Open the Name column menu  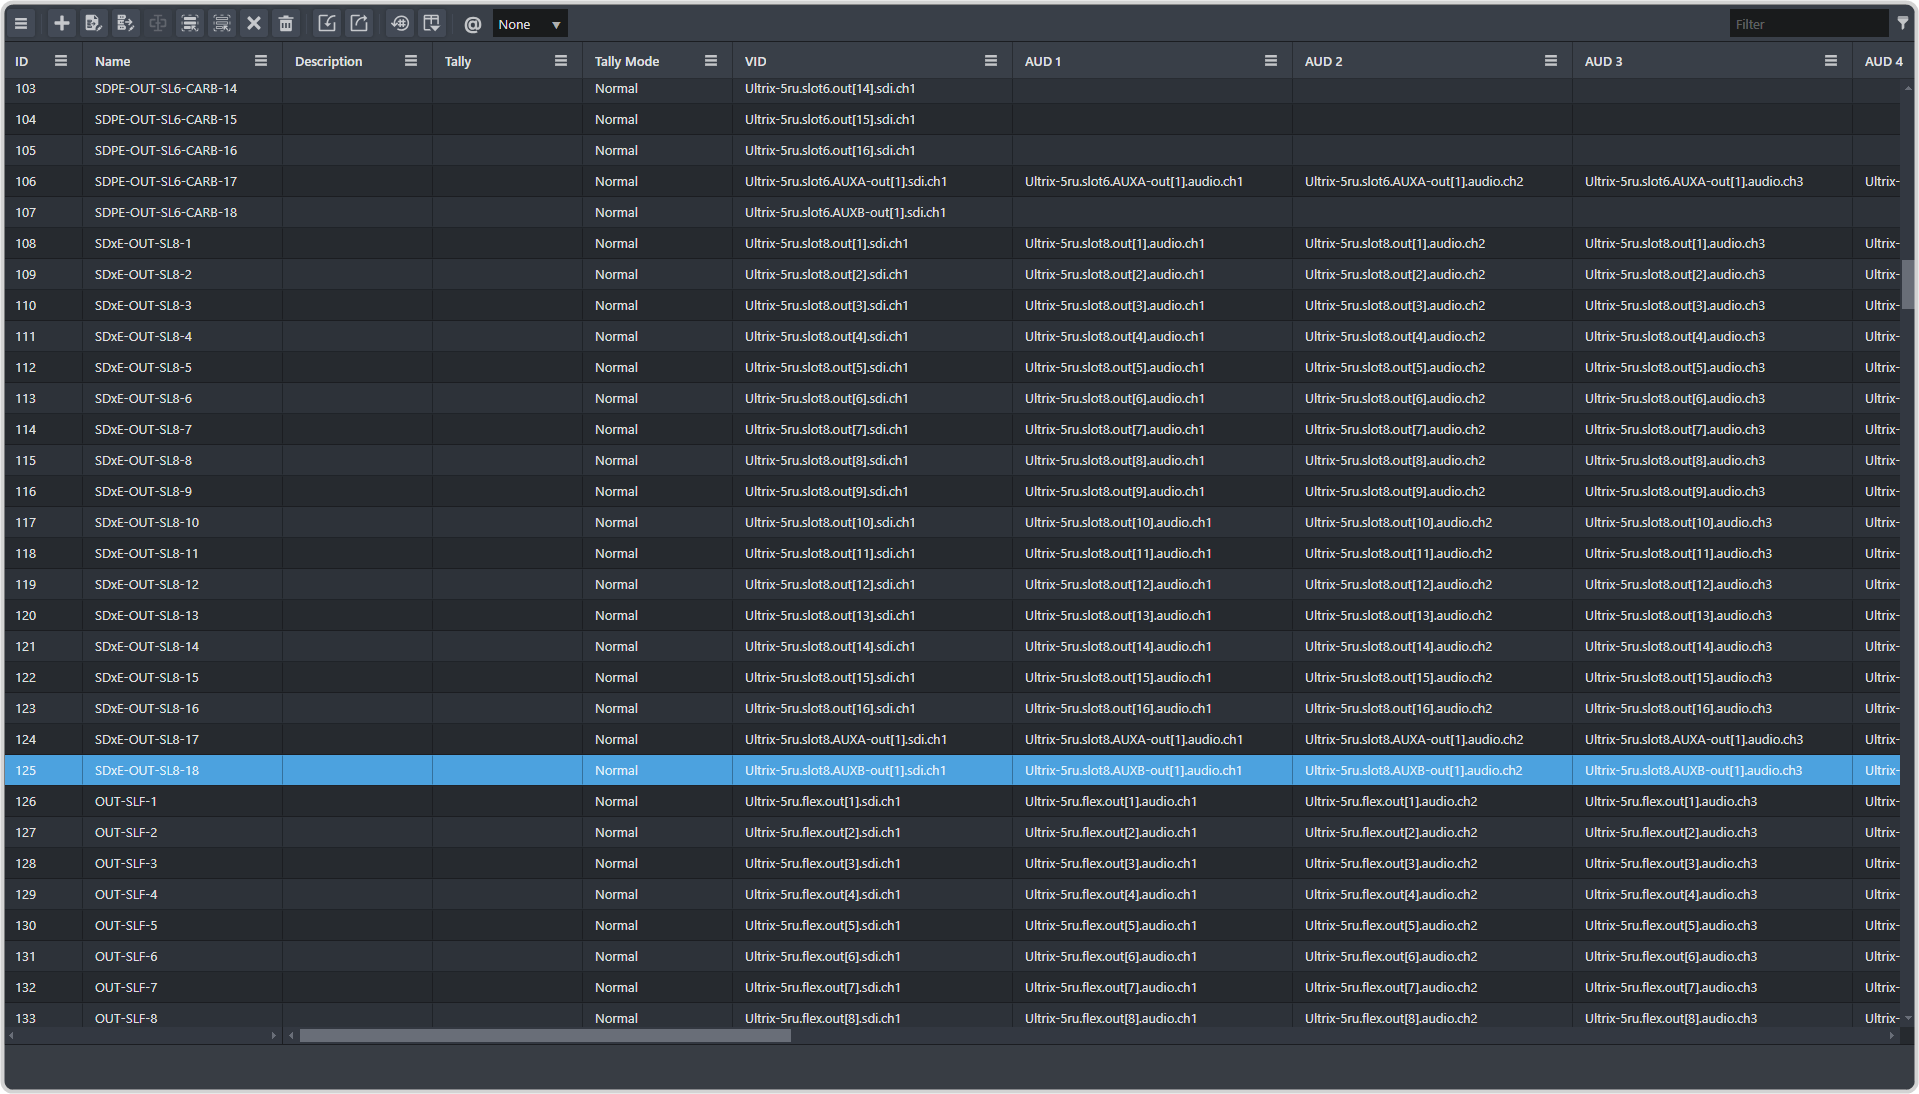261,61
